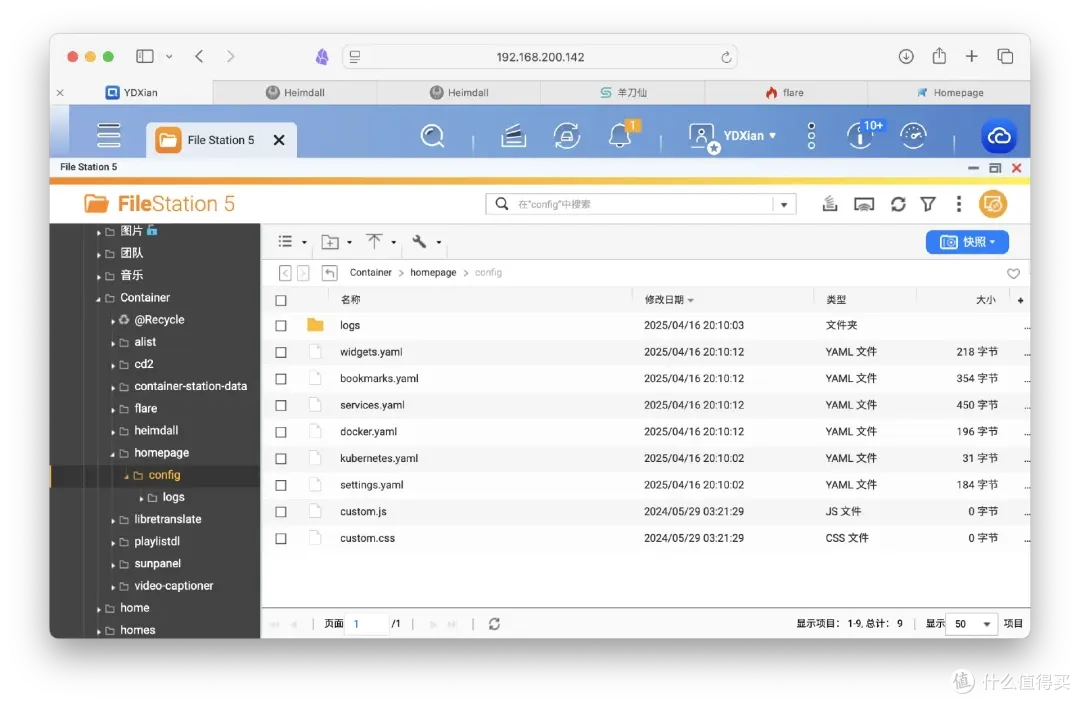Check the box for settings.yaml
Screen dimensions: 1080x704
point(281,486)
